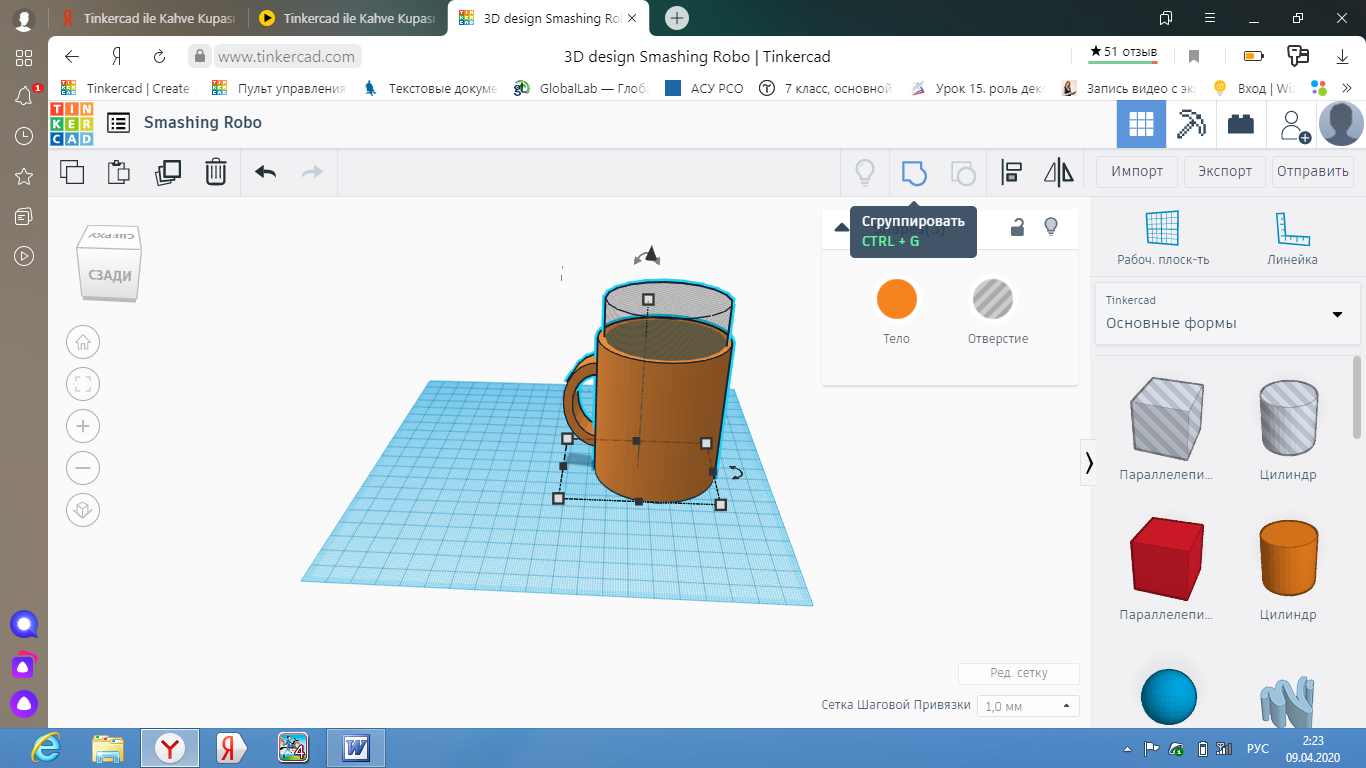Select the Workplane tool
Screen dimensions: 1366x768
point(1163,239)
